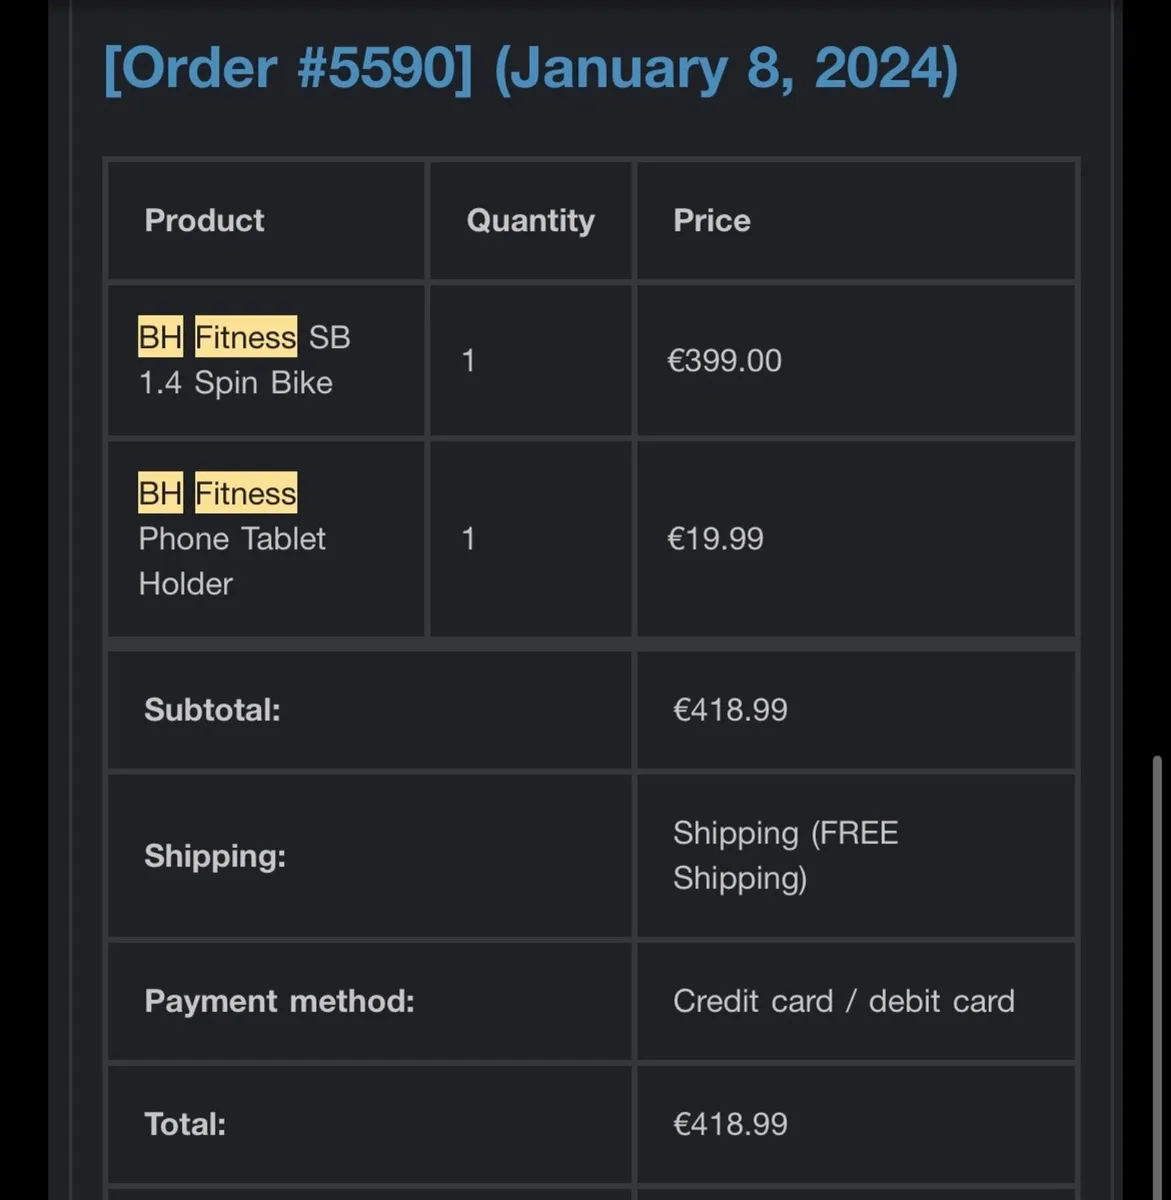Image resolution: width=1171 pixels, height=1200 pixels.
Task: Select the Subtotal amount €418.99
Action: pos(730,710)
